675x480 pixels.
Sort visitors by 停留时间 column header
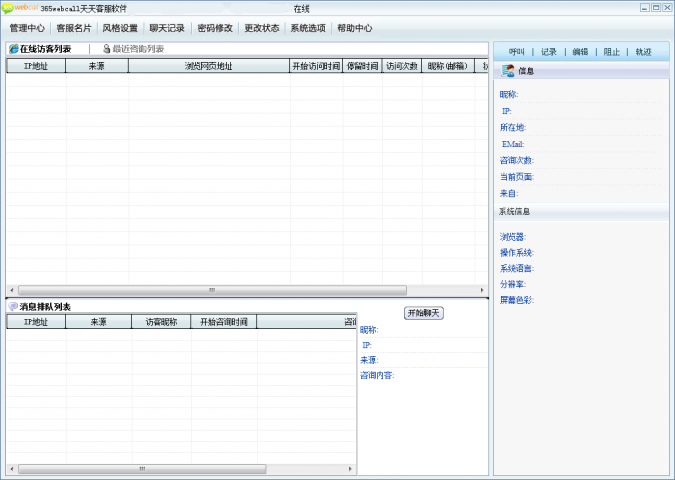[x=362, y=66]
